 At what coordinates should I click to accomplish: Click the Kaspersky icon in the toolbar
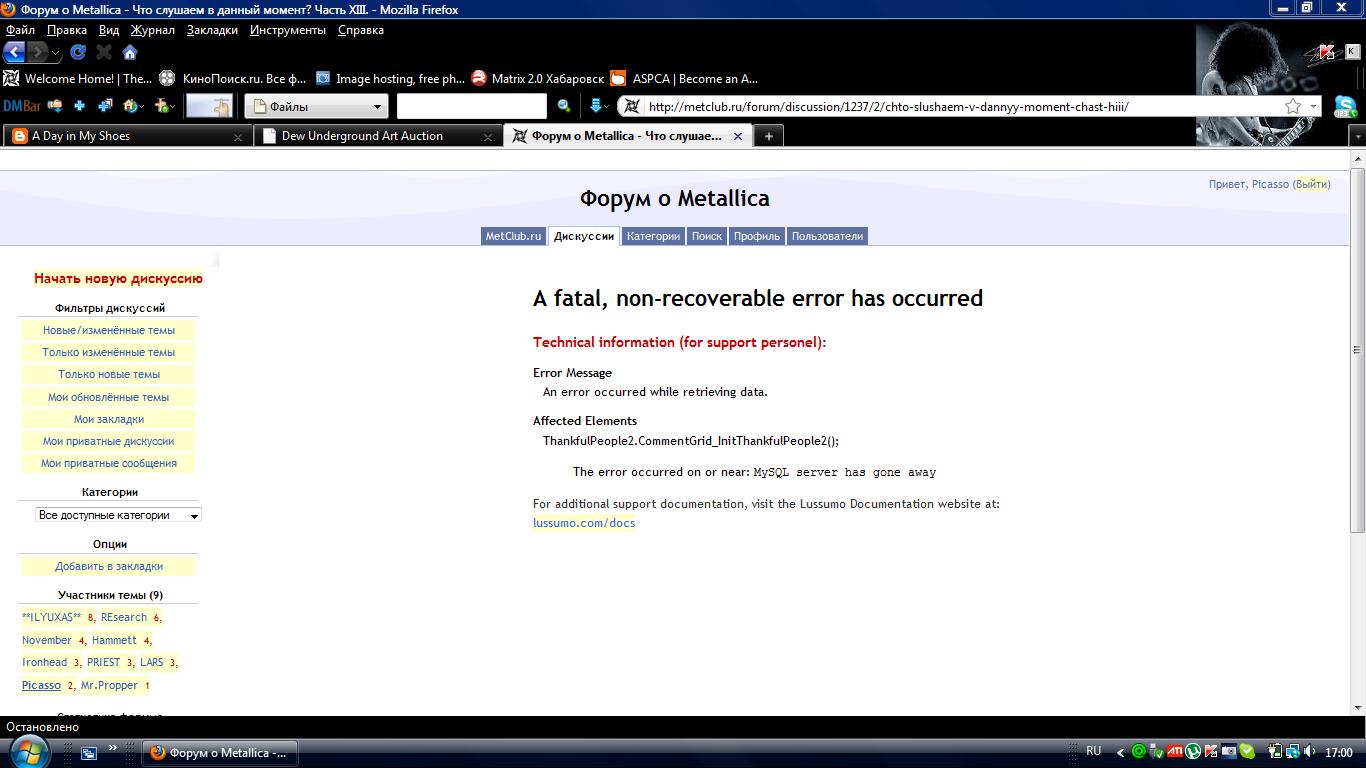[x=1327, y=52]
